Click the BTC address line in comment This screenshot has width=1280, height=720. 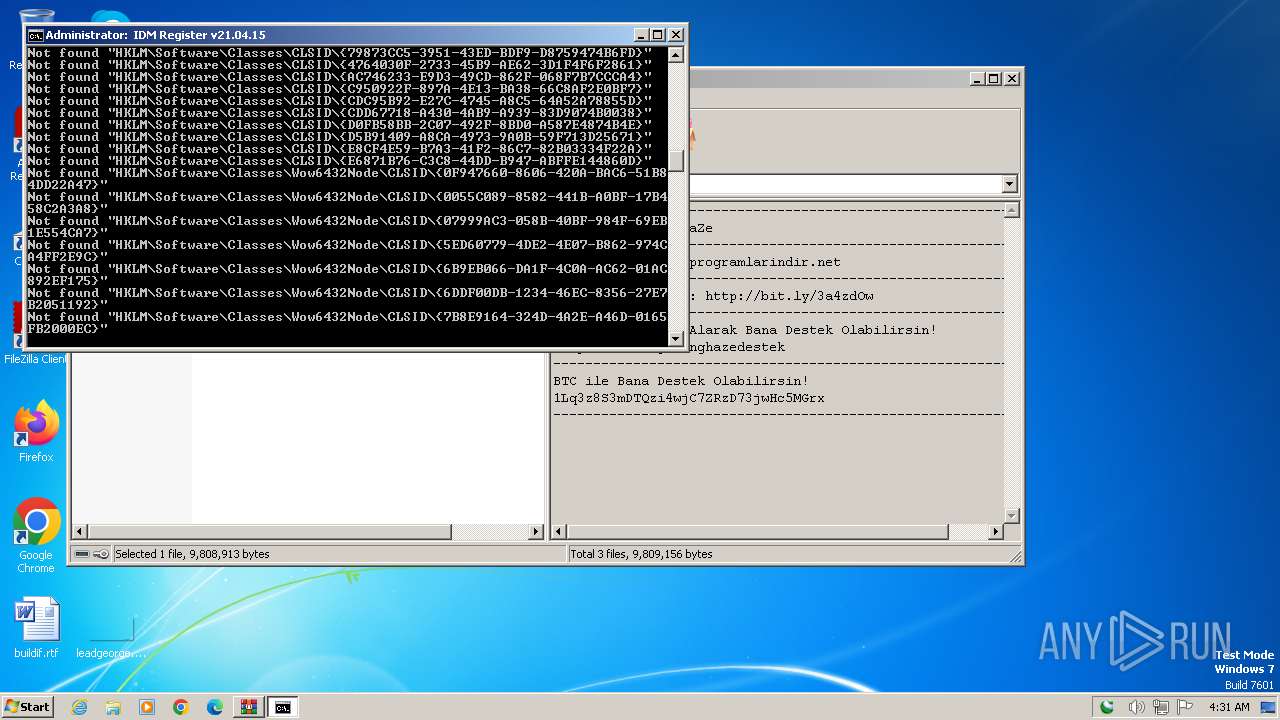689,398
